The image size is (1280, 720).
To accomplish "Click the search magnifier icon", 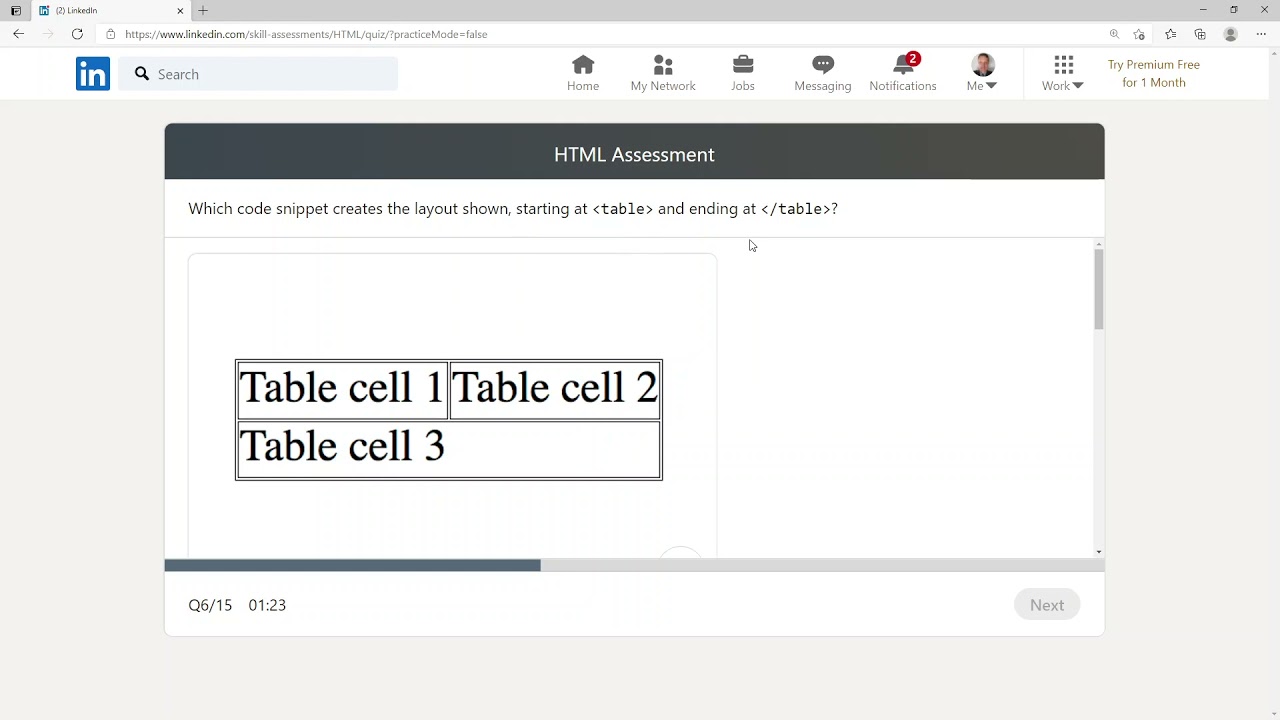I will click(x=142, y=74).
